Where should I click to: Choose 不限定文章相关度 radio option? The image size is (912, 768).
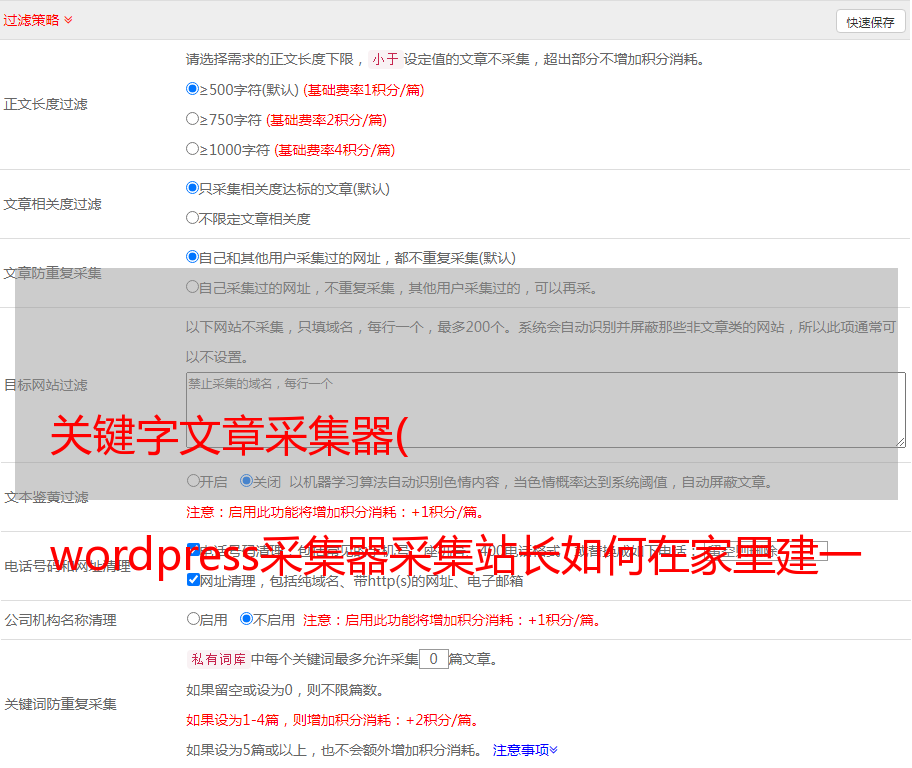coord(193,218)
